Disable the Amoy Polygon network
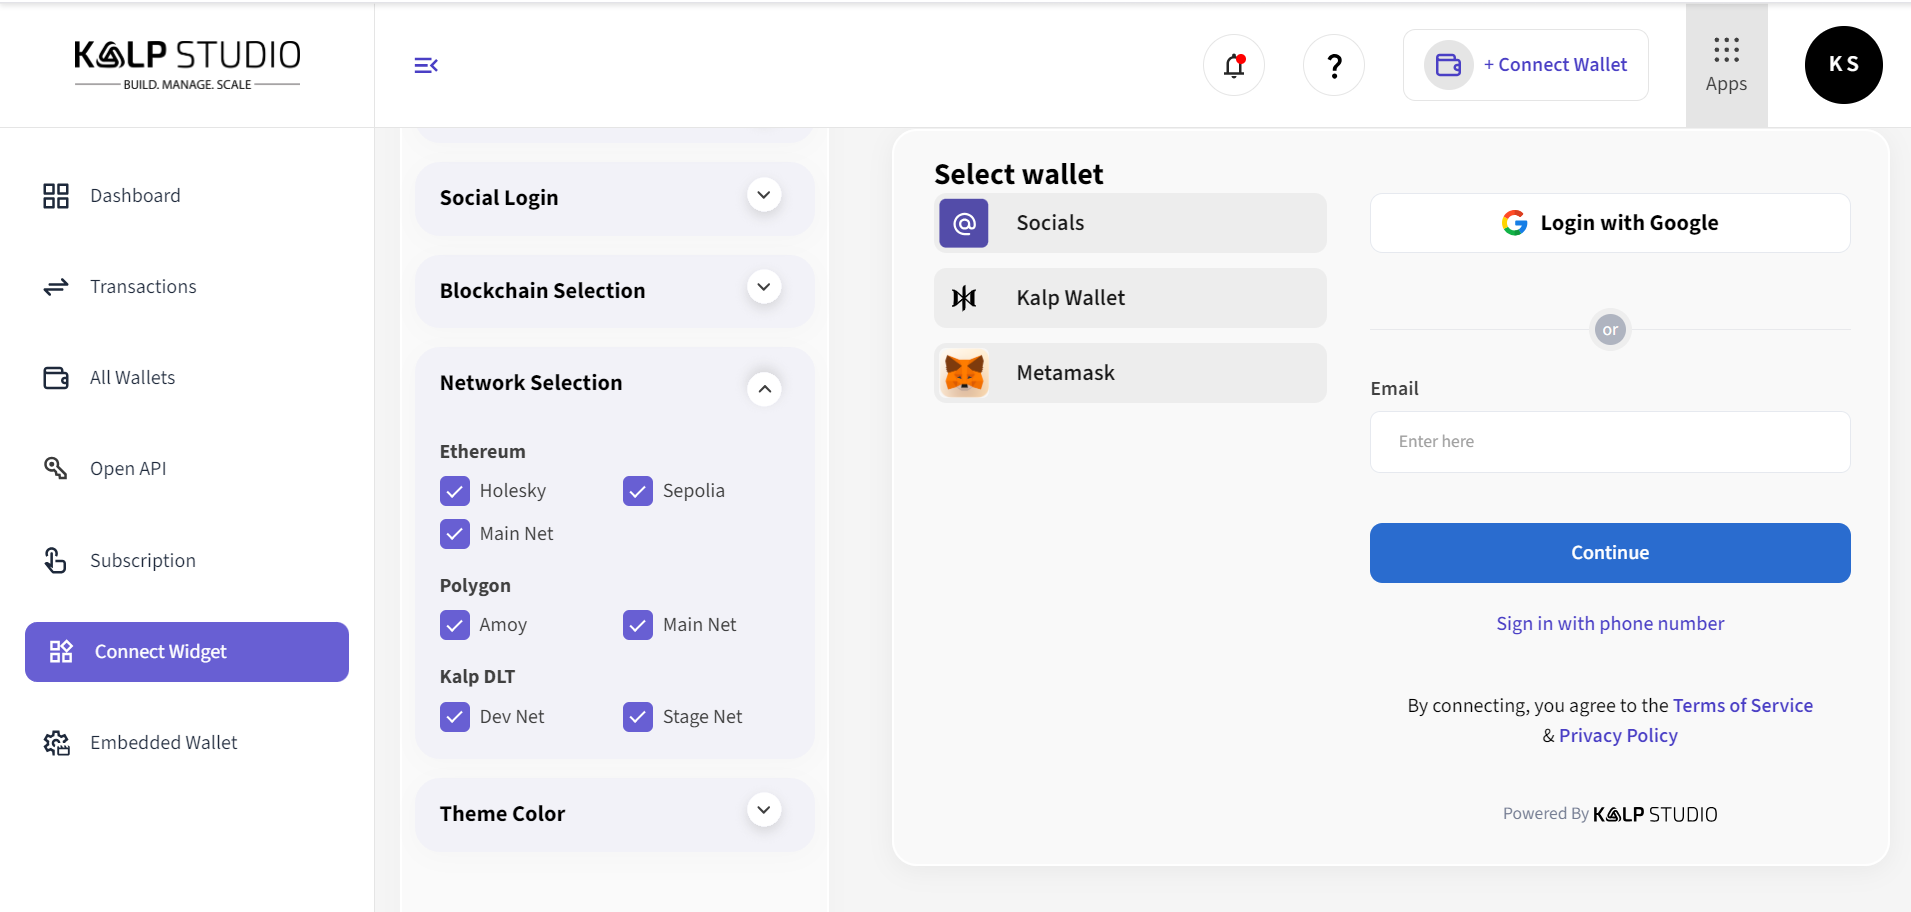The height and width of the screenshot is (912, 1911). [x=455, y=625]
